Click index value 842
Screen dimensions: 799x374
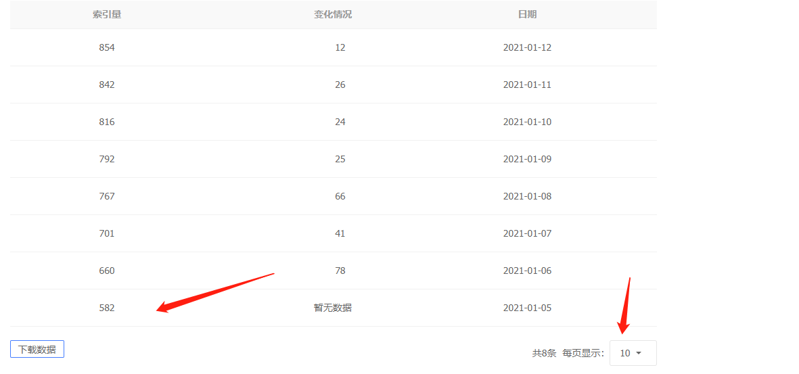(x=107, y=85)
